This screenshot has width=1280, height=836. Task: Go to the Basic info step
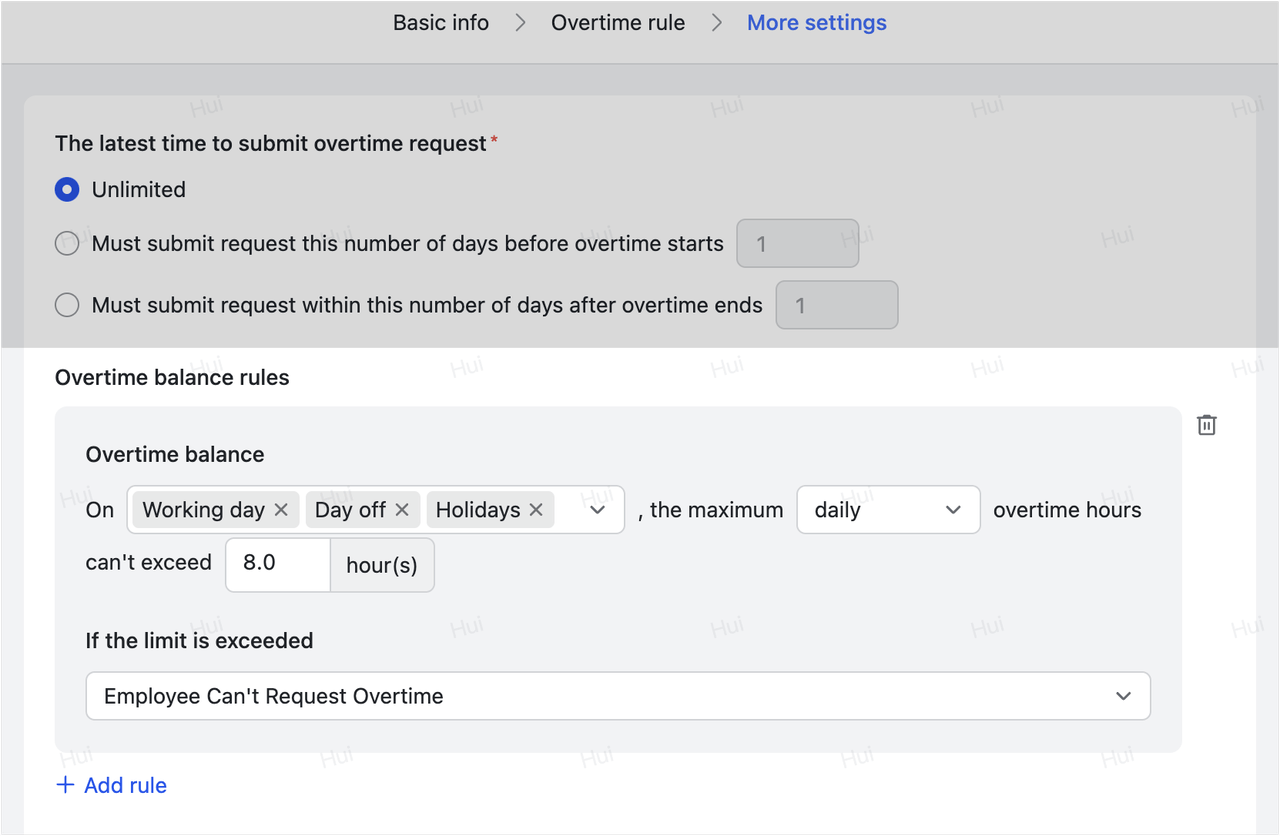[441, 23]
